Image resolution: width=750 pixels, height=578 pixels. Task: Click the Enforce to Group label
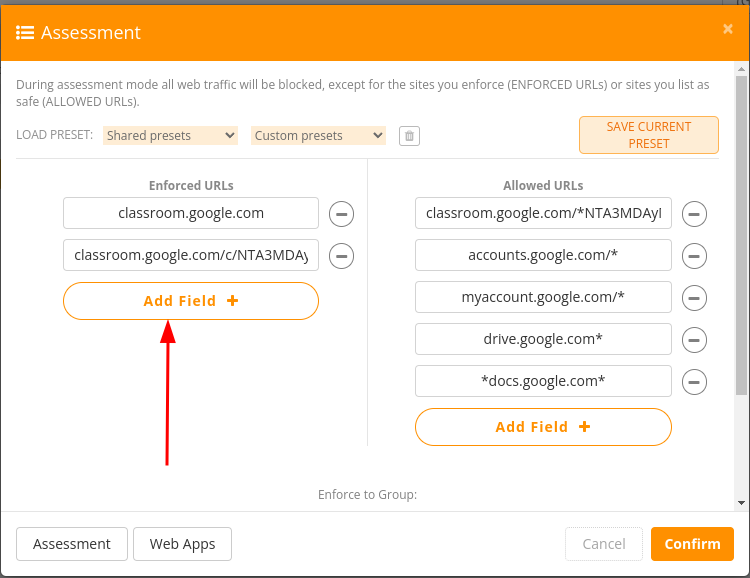click(x=367, y=495)
